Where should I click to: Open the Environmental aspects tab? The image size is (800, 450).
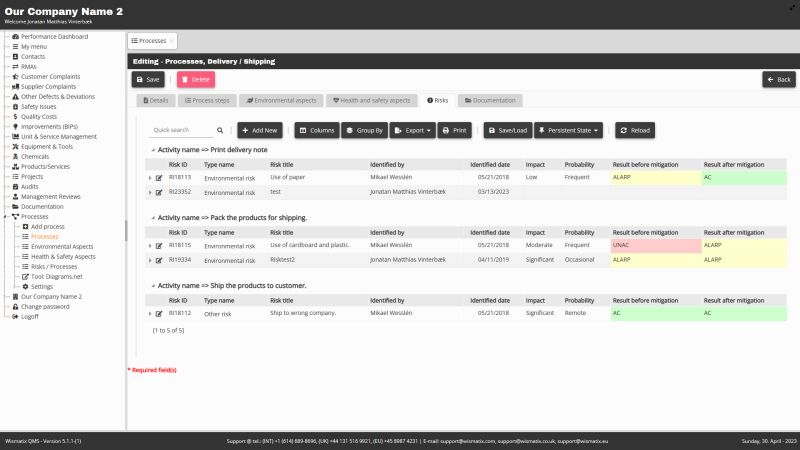click(281, 101)
